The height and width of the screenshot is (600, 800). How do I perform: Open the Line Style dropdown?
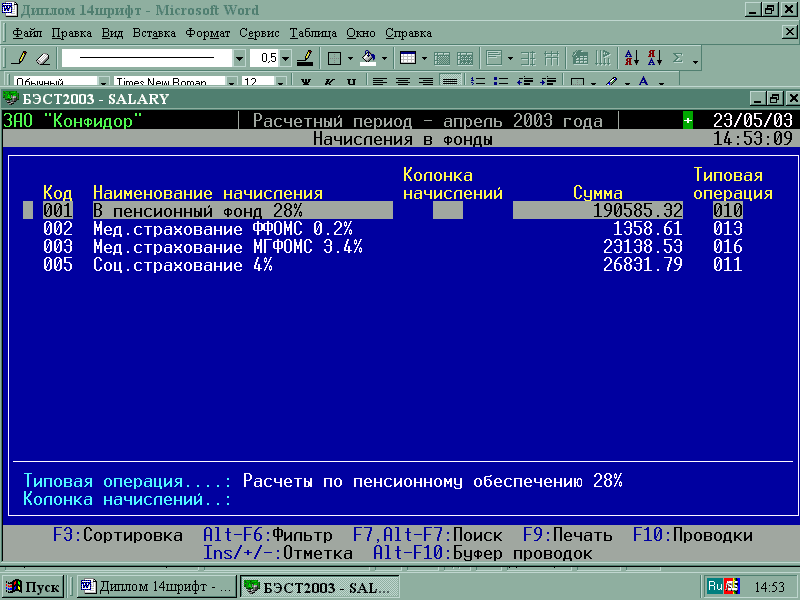239,59
